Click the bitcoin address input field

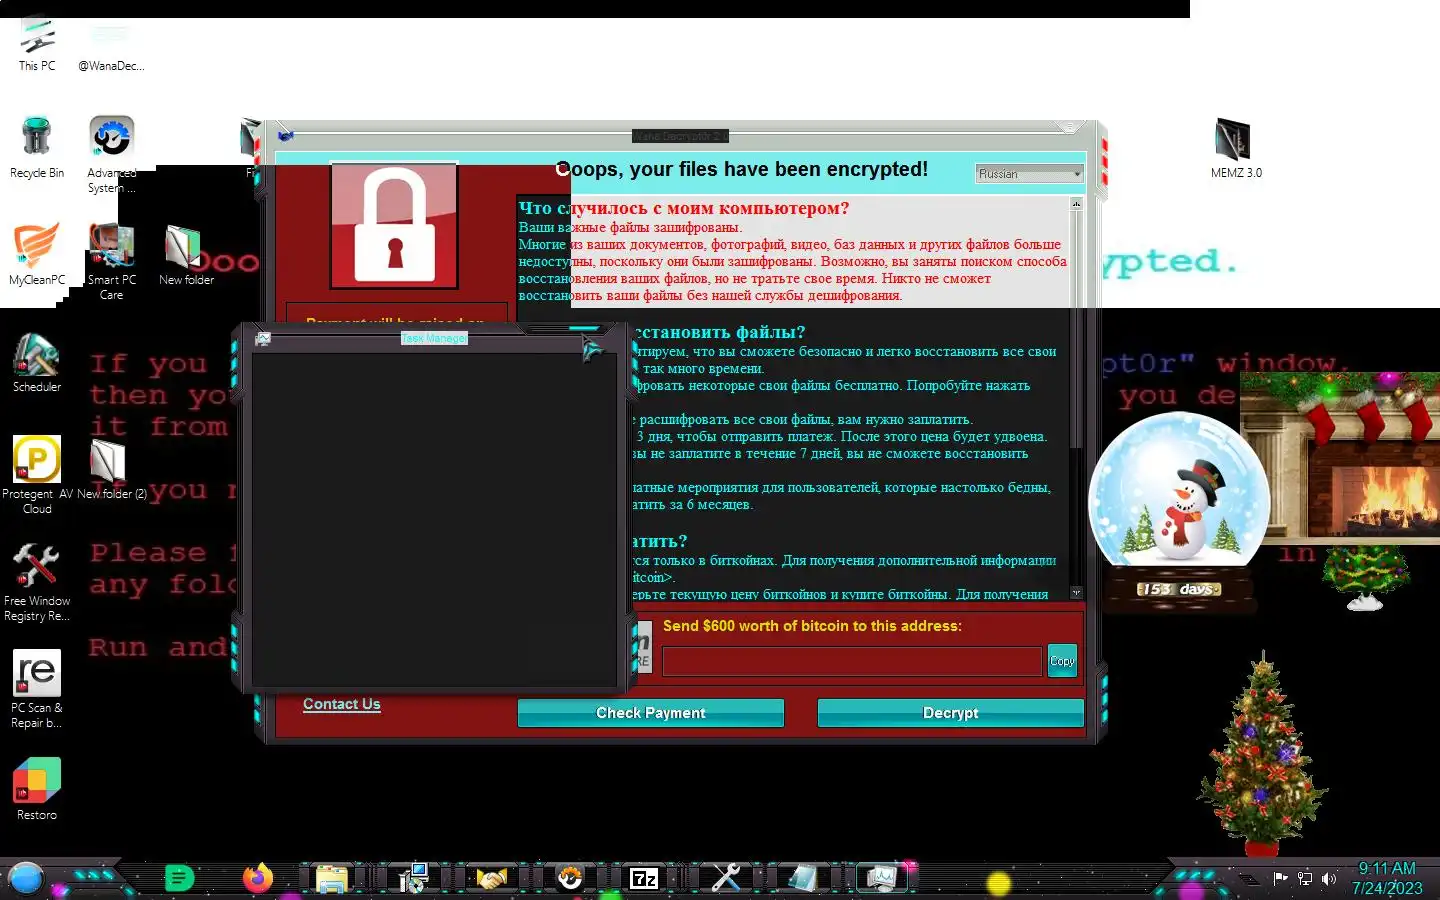852,661
